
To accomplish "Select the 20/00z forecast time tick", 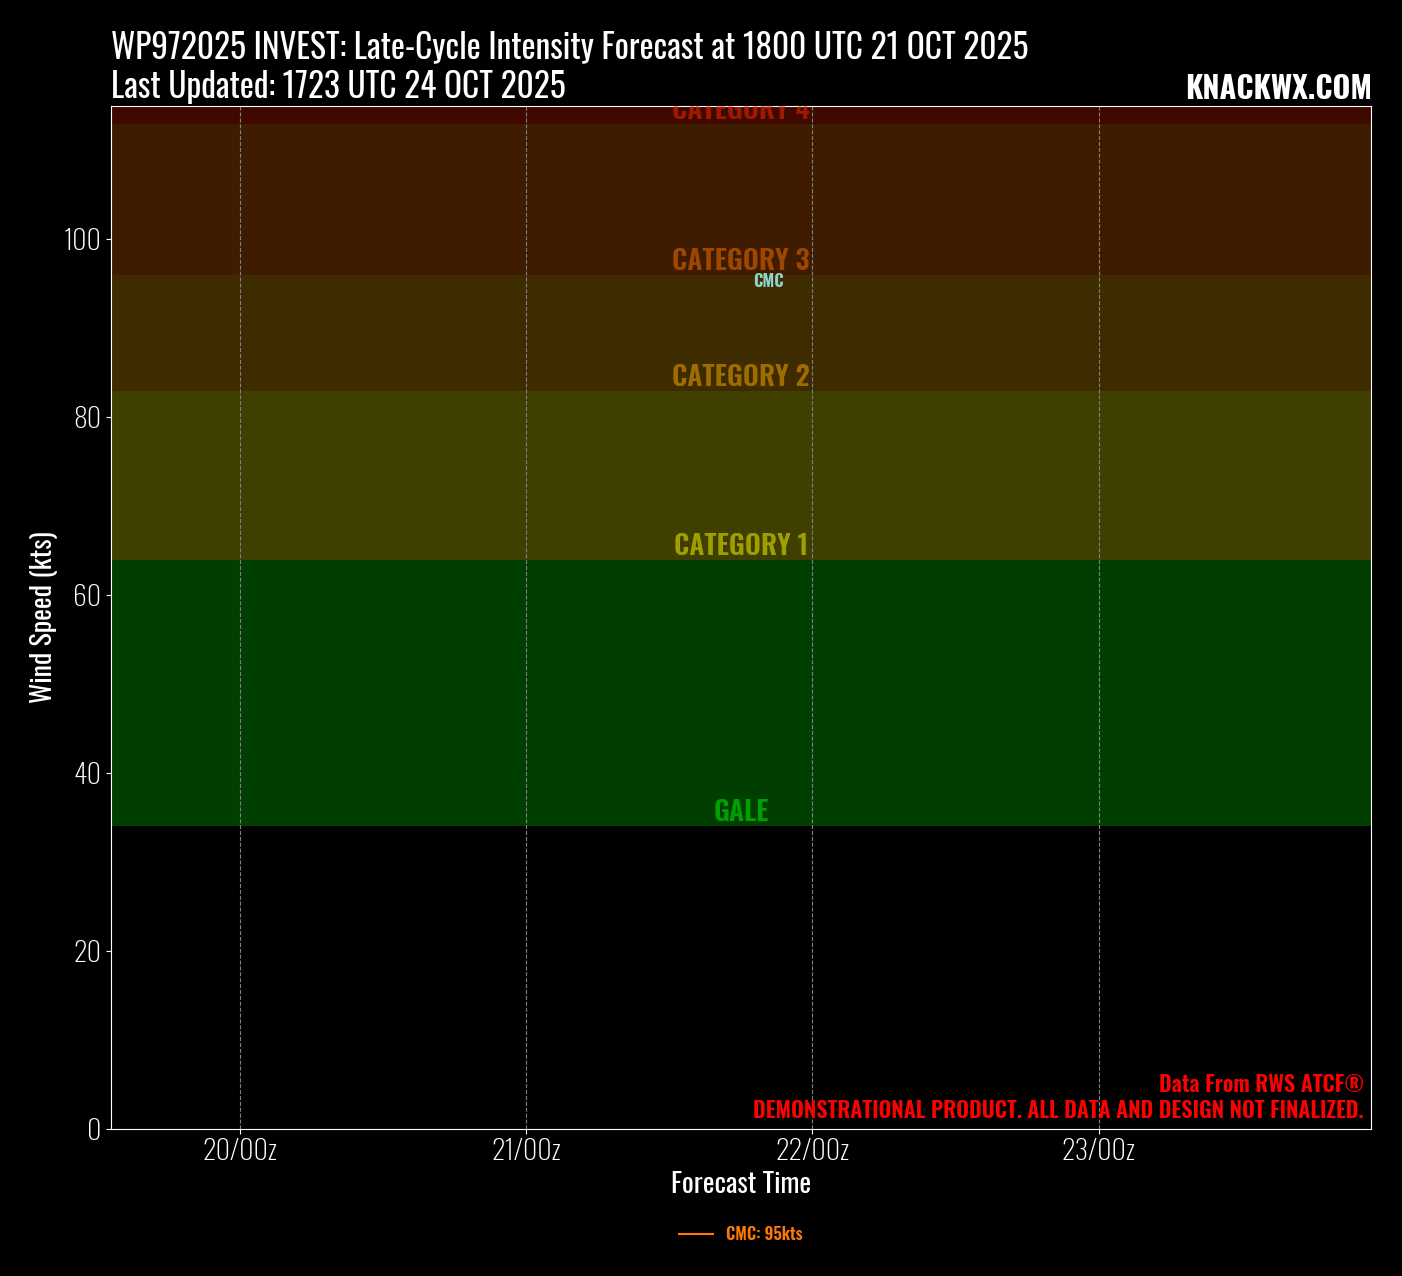I will point(240,1150).
